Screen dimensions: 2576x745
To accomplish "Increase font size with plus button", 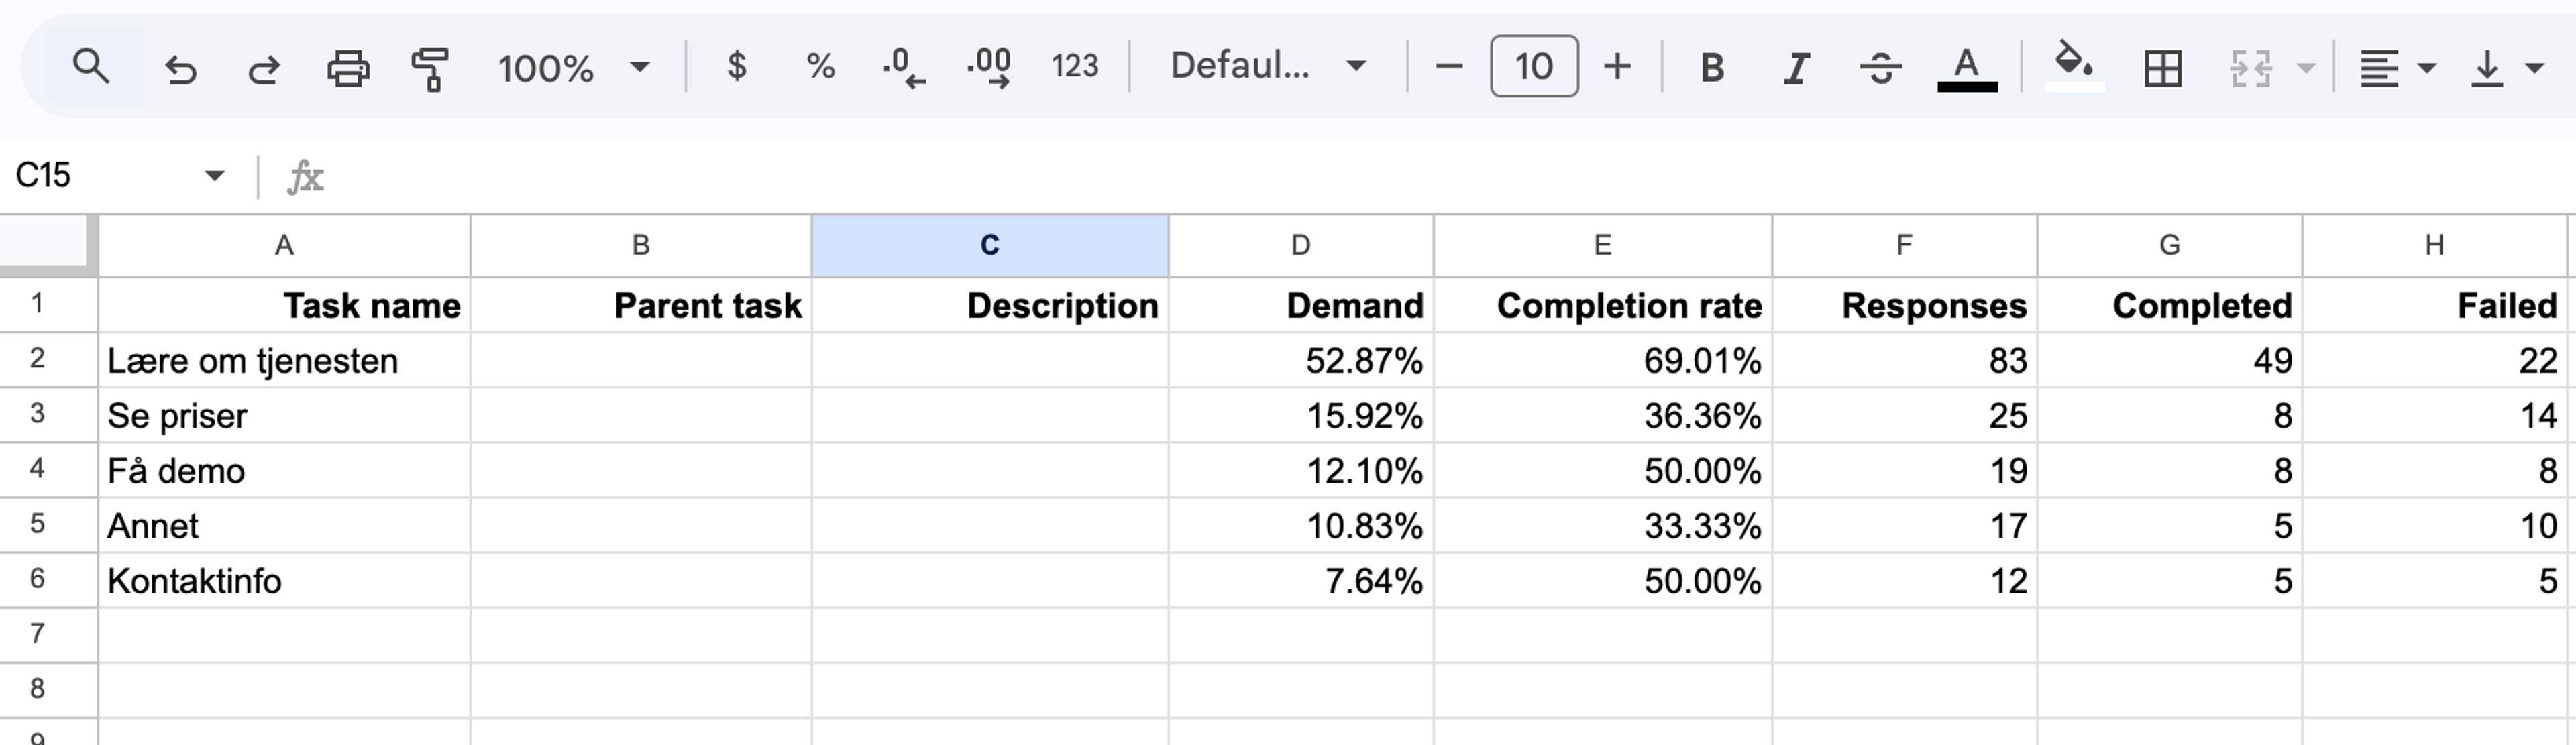I will click(x=1617, y=67).
